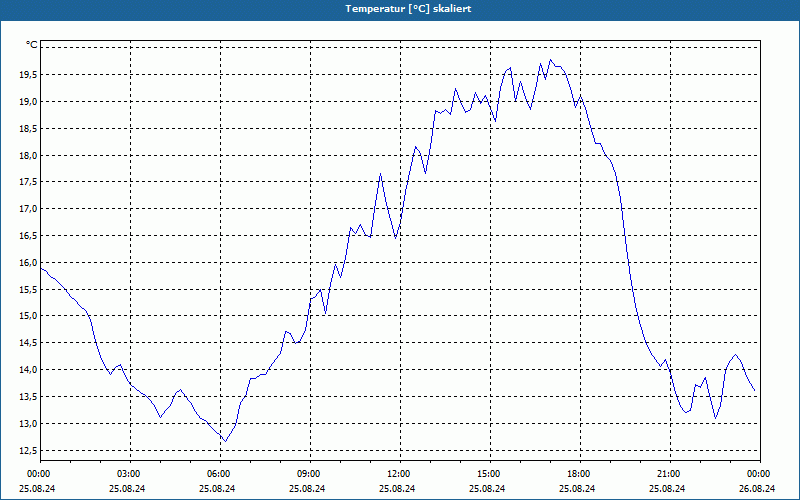Select the 13,5 y-axis value
Image resolution: width=800 pixels, height=500 pixels.
tap(28, 396)
